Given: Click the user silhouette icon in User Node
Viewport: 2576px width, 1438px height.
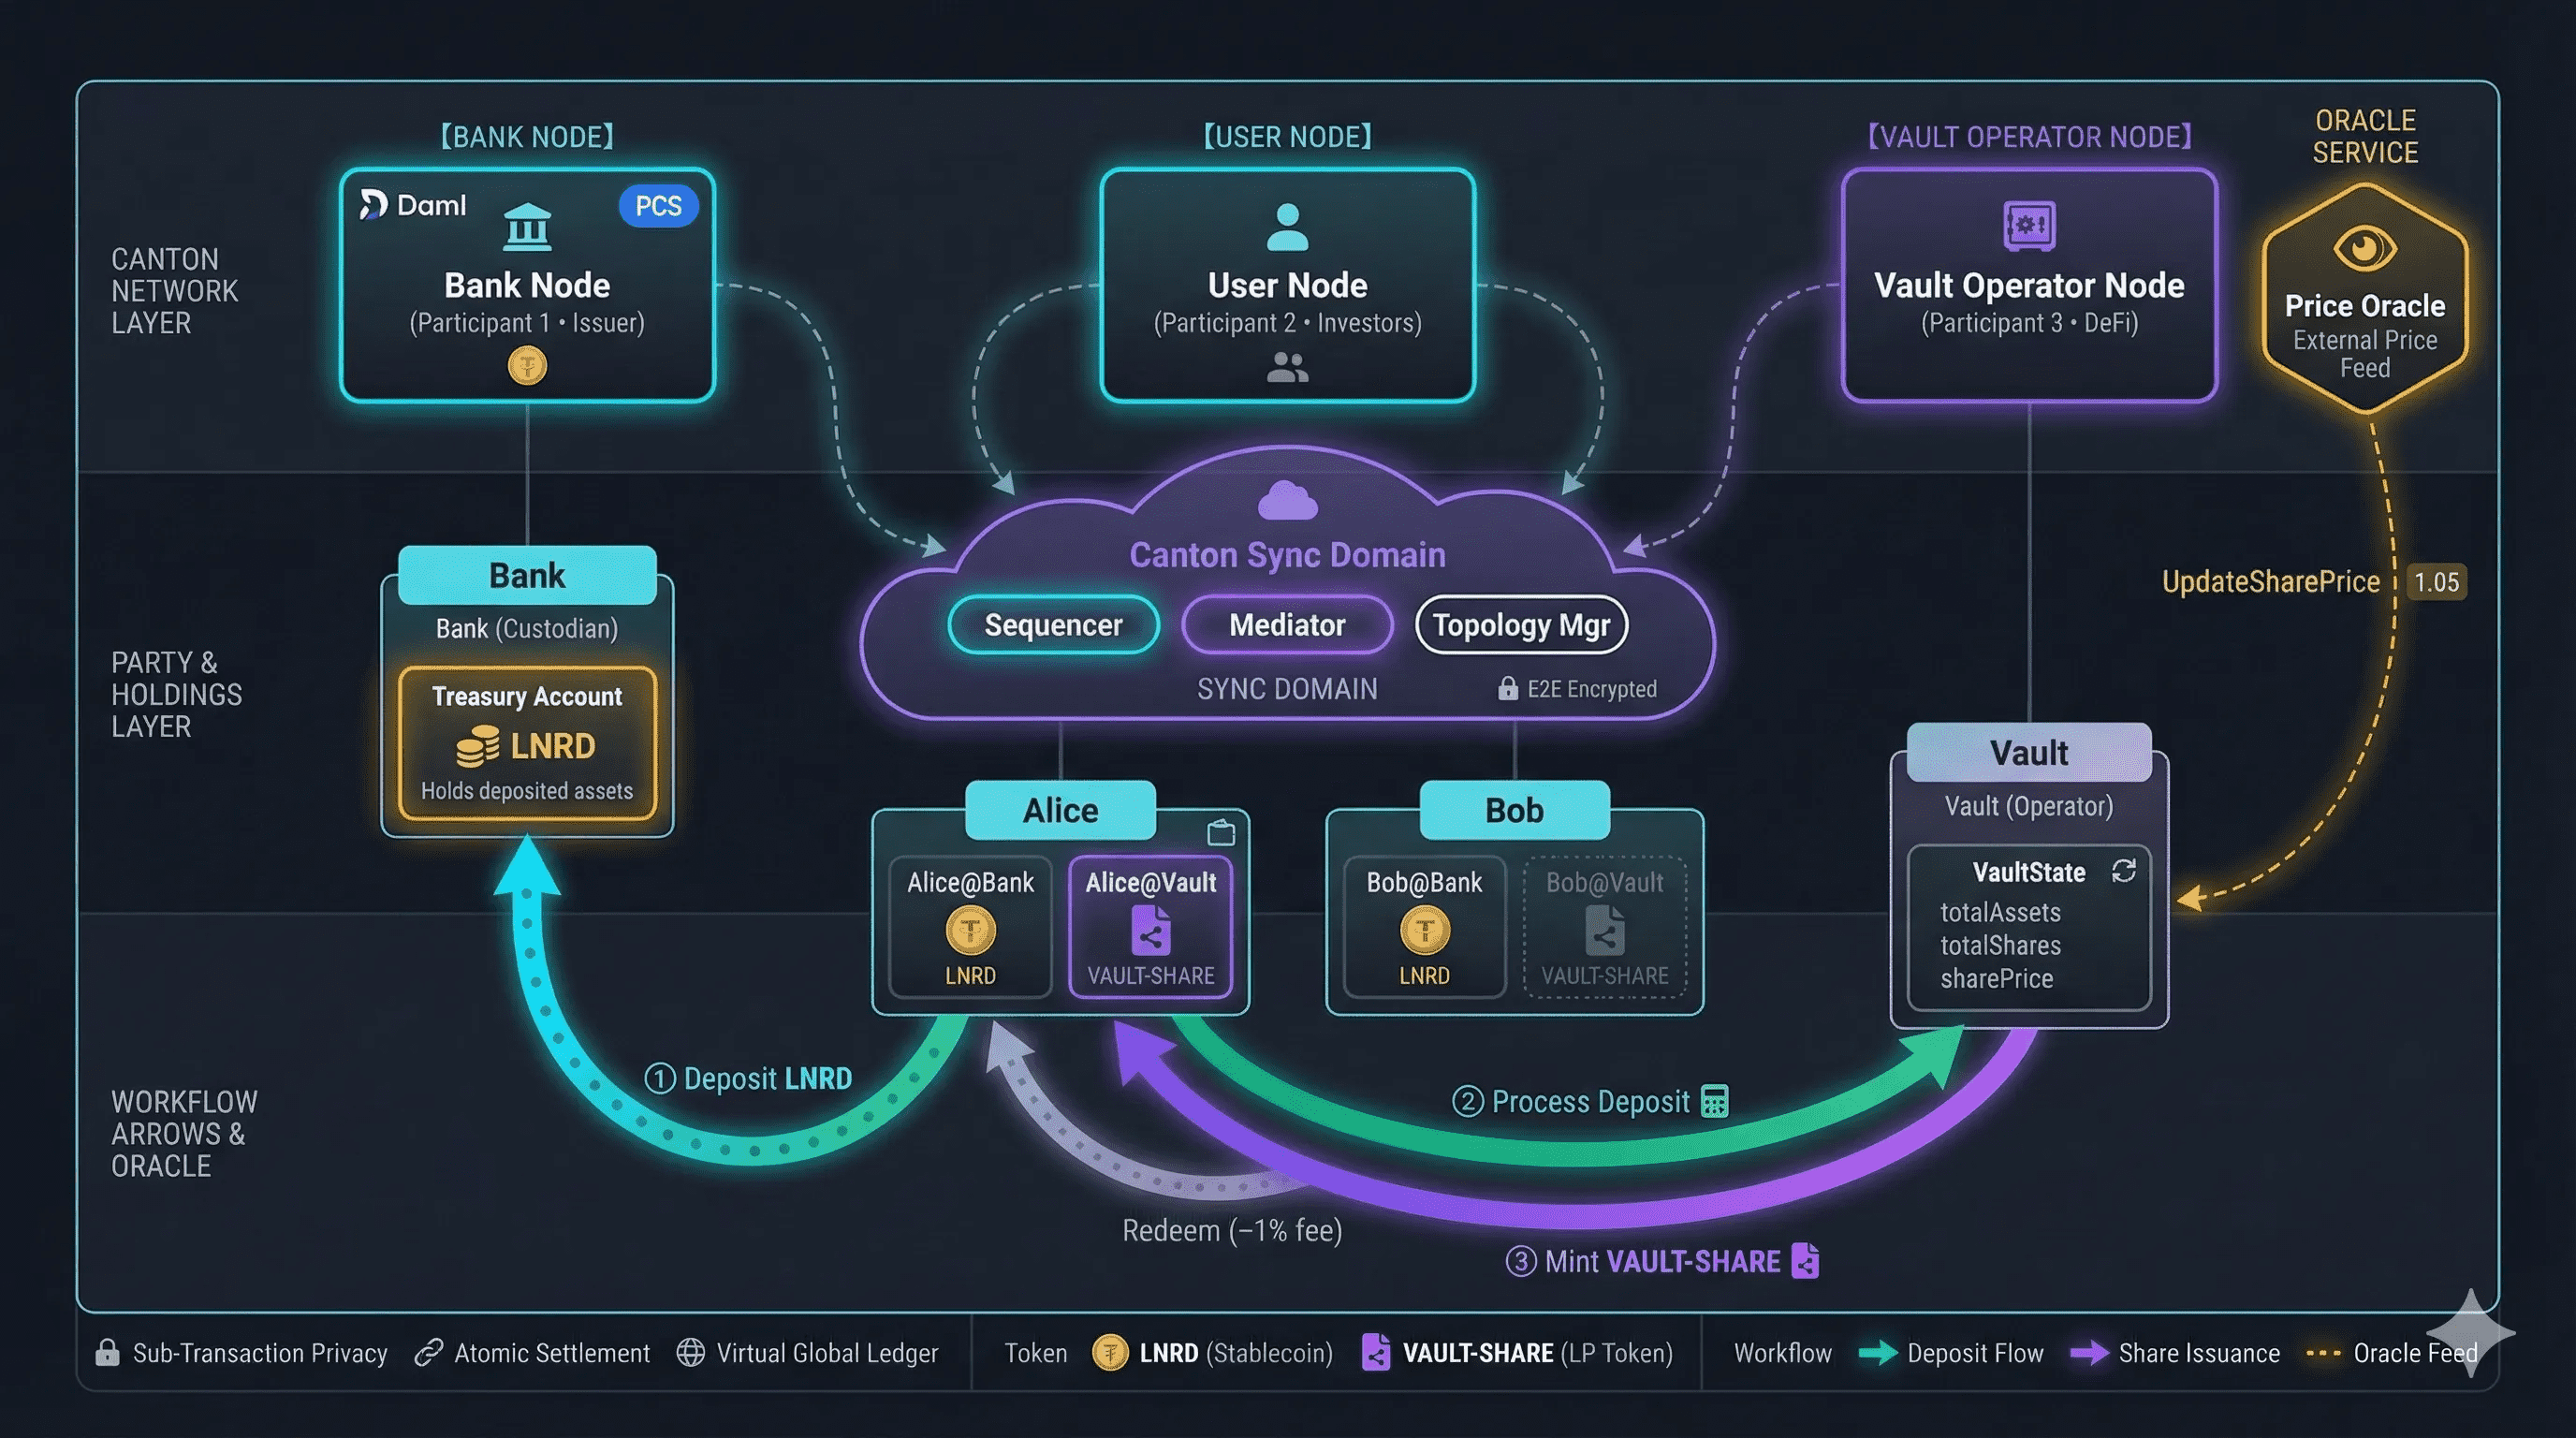Looking at the screenshot, I should [x=1287, y=227].
